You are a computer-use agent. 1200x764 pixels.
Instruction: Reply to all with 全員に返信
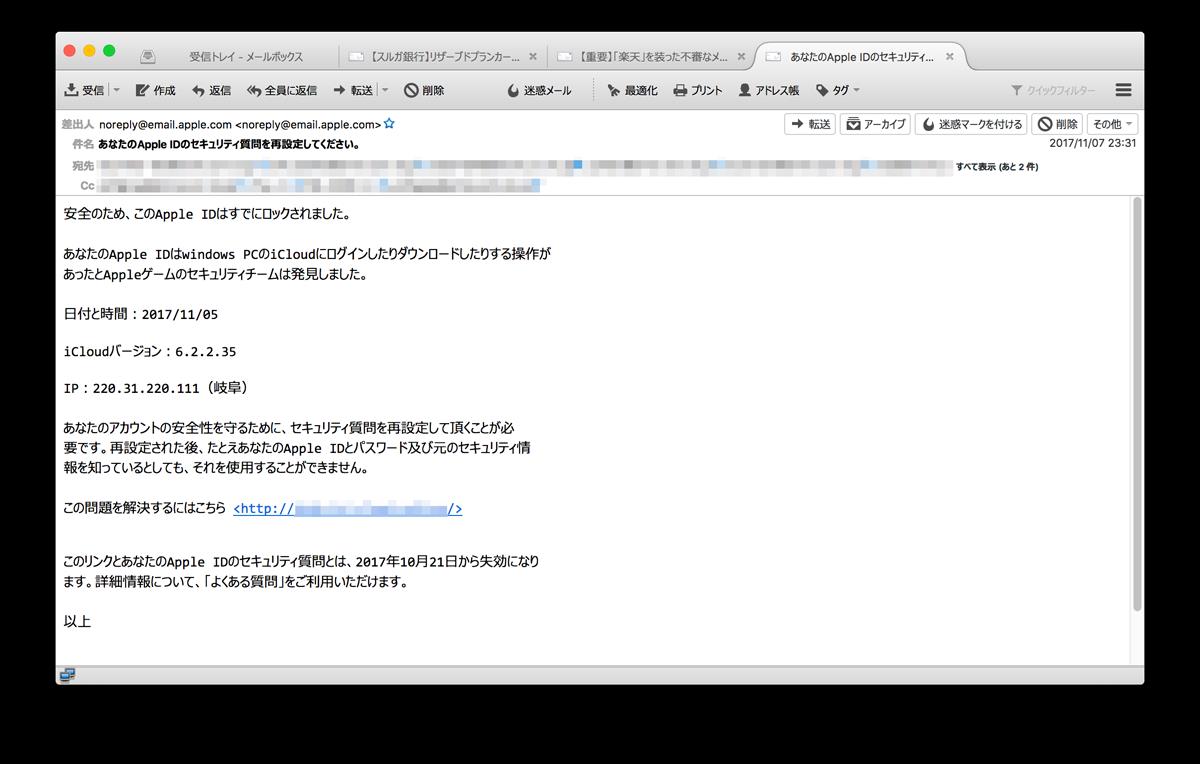tap(281, 90)
